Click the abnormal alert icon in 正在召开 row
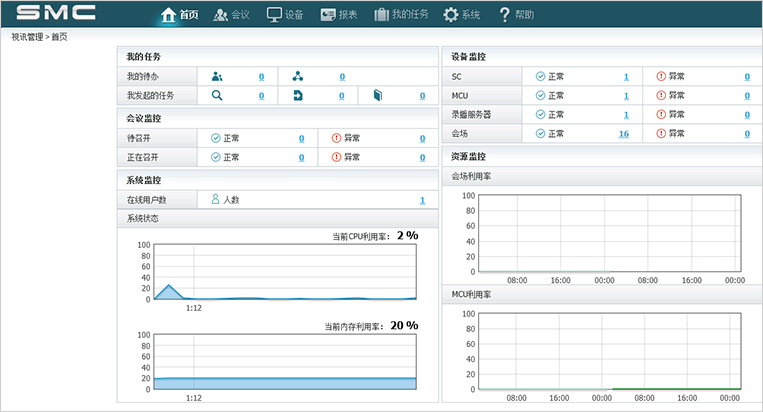763x412 pixels. click(336, 157)
